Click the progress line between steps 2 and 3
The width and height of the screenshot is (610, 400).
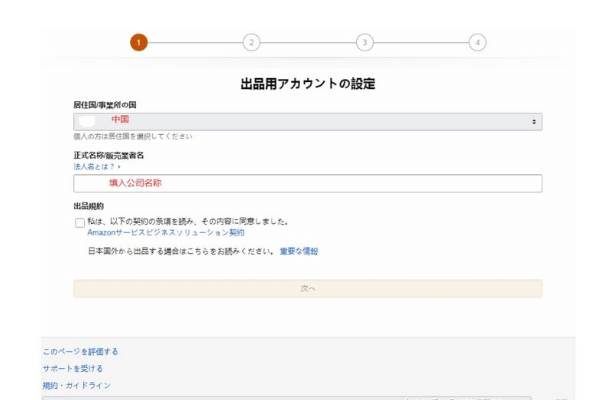[x=308, y=42]
